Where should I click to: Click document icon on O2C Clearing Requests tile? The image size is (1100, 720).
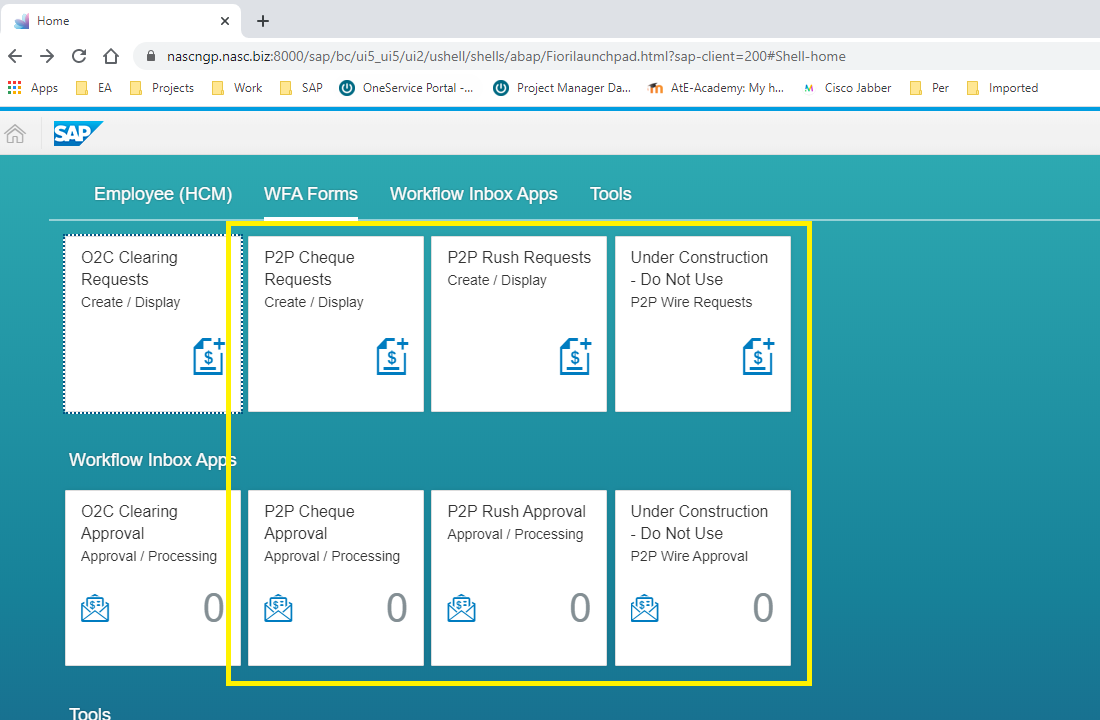point(209,356)
